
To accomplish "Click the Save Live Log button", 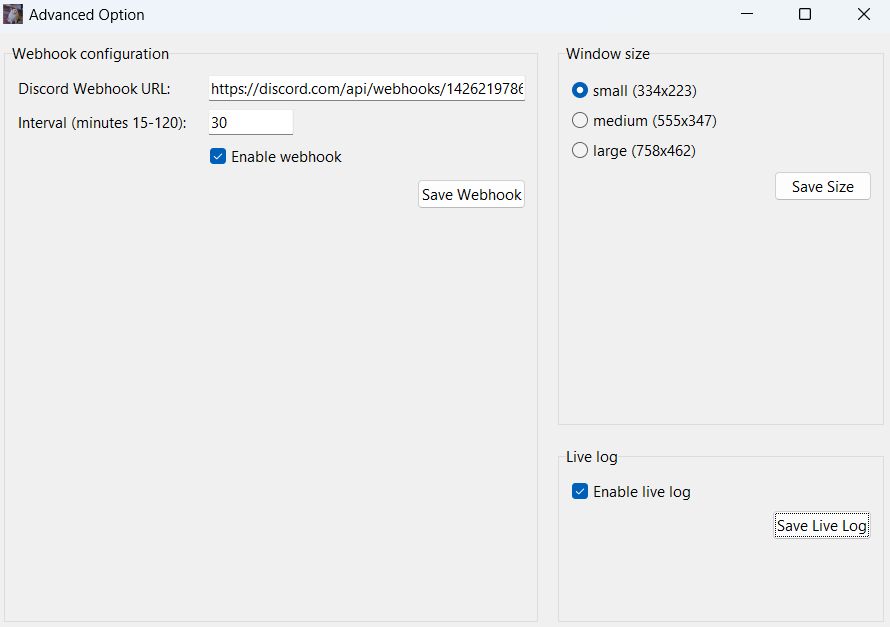I will click(822, 525).
